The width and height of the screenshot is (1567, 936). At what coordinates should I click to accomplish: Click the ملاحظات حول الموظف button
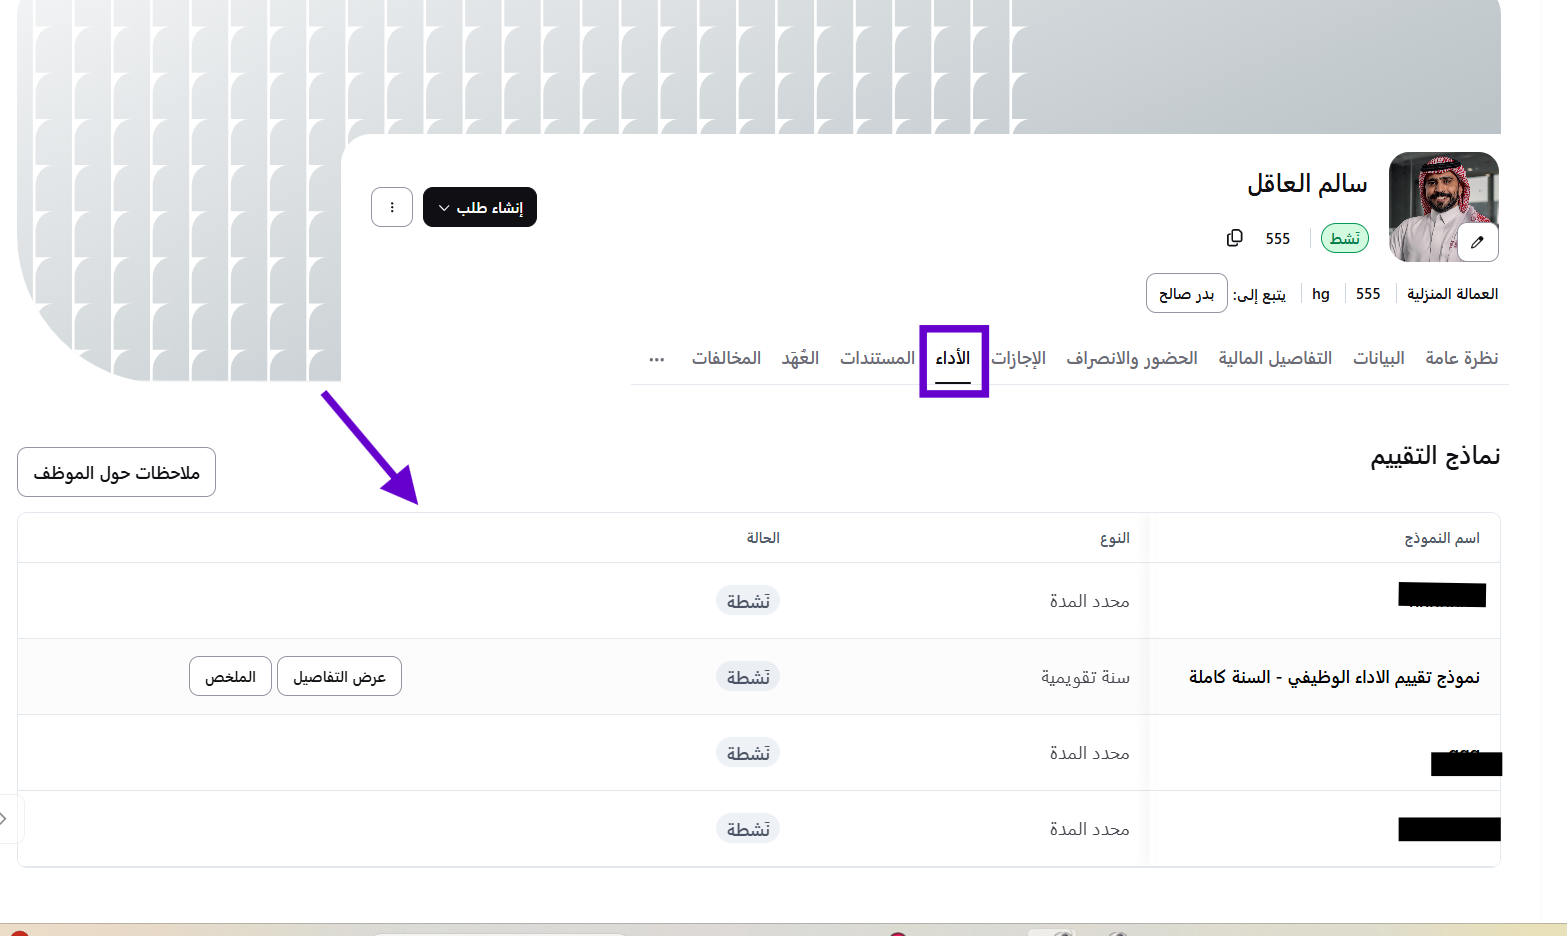pyautogui.click(x=117, y=472)
